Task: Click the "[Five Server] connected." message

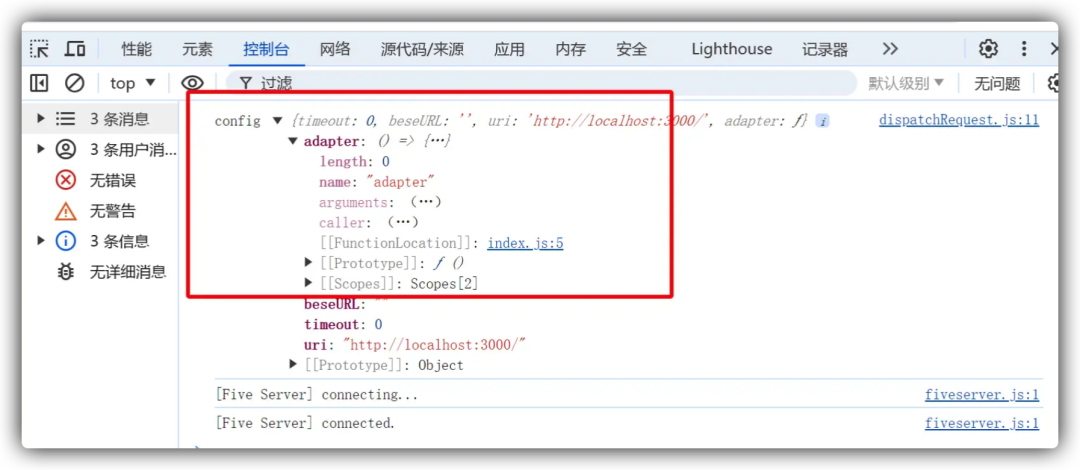Action: tap(305, 423)
